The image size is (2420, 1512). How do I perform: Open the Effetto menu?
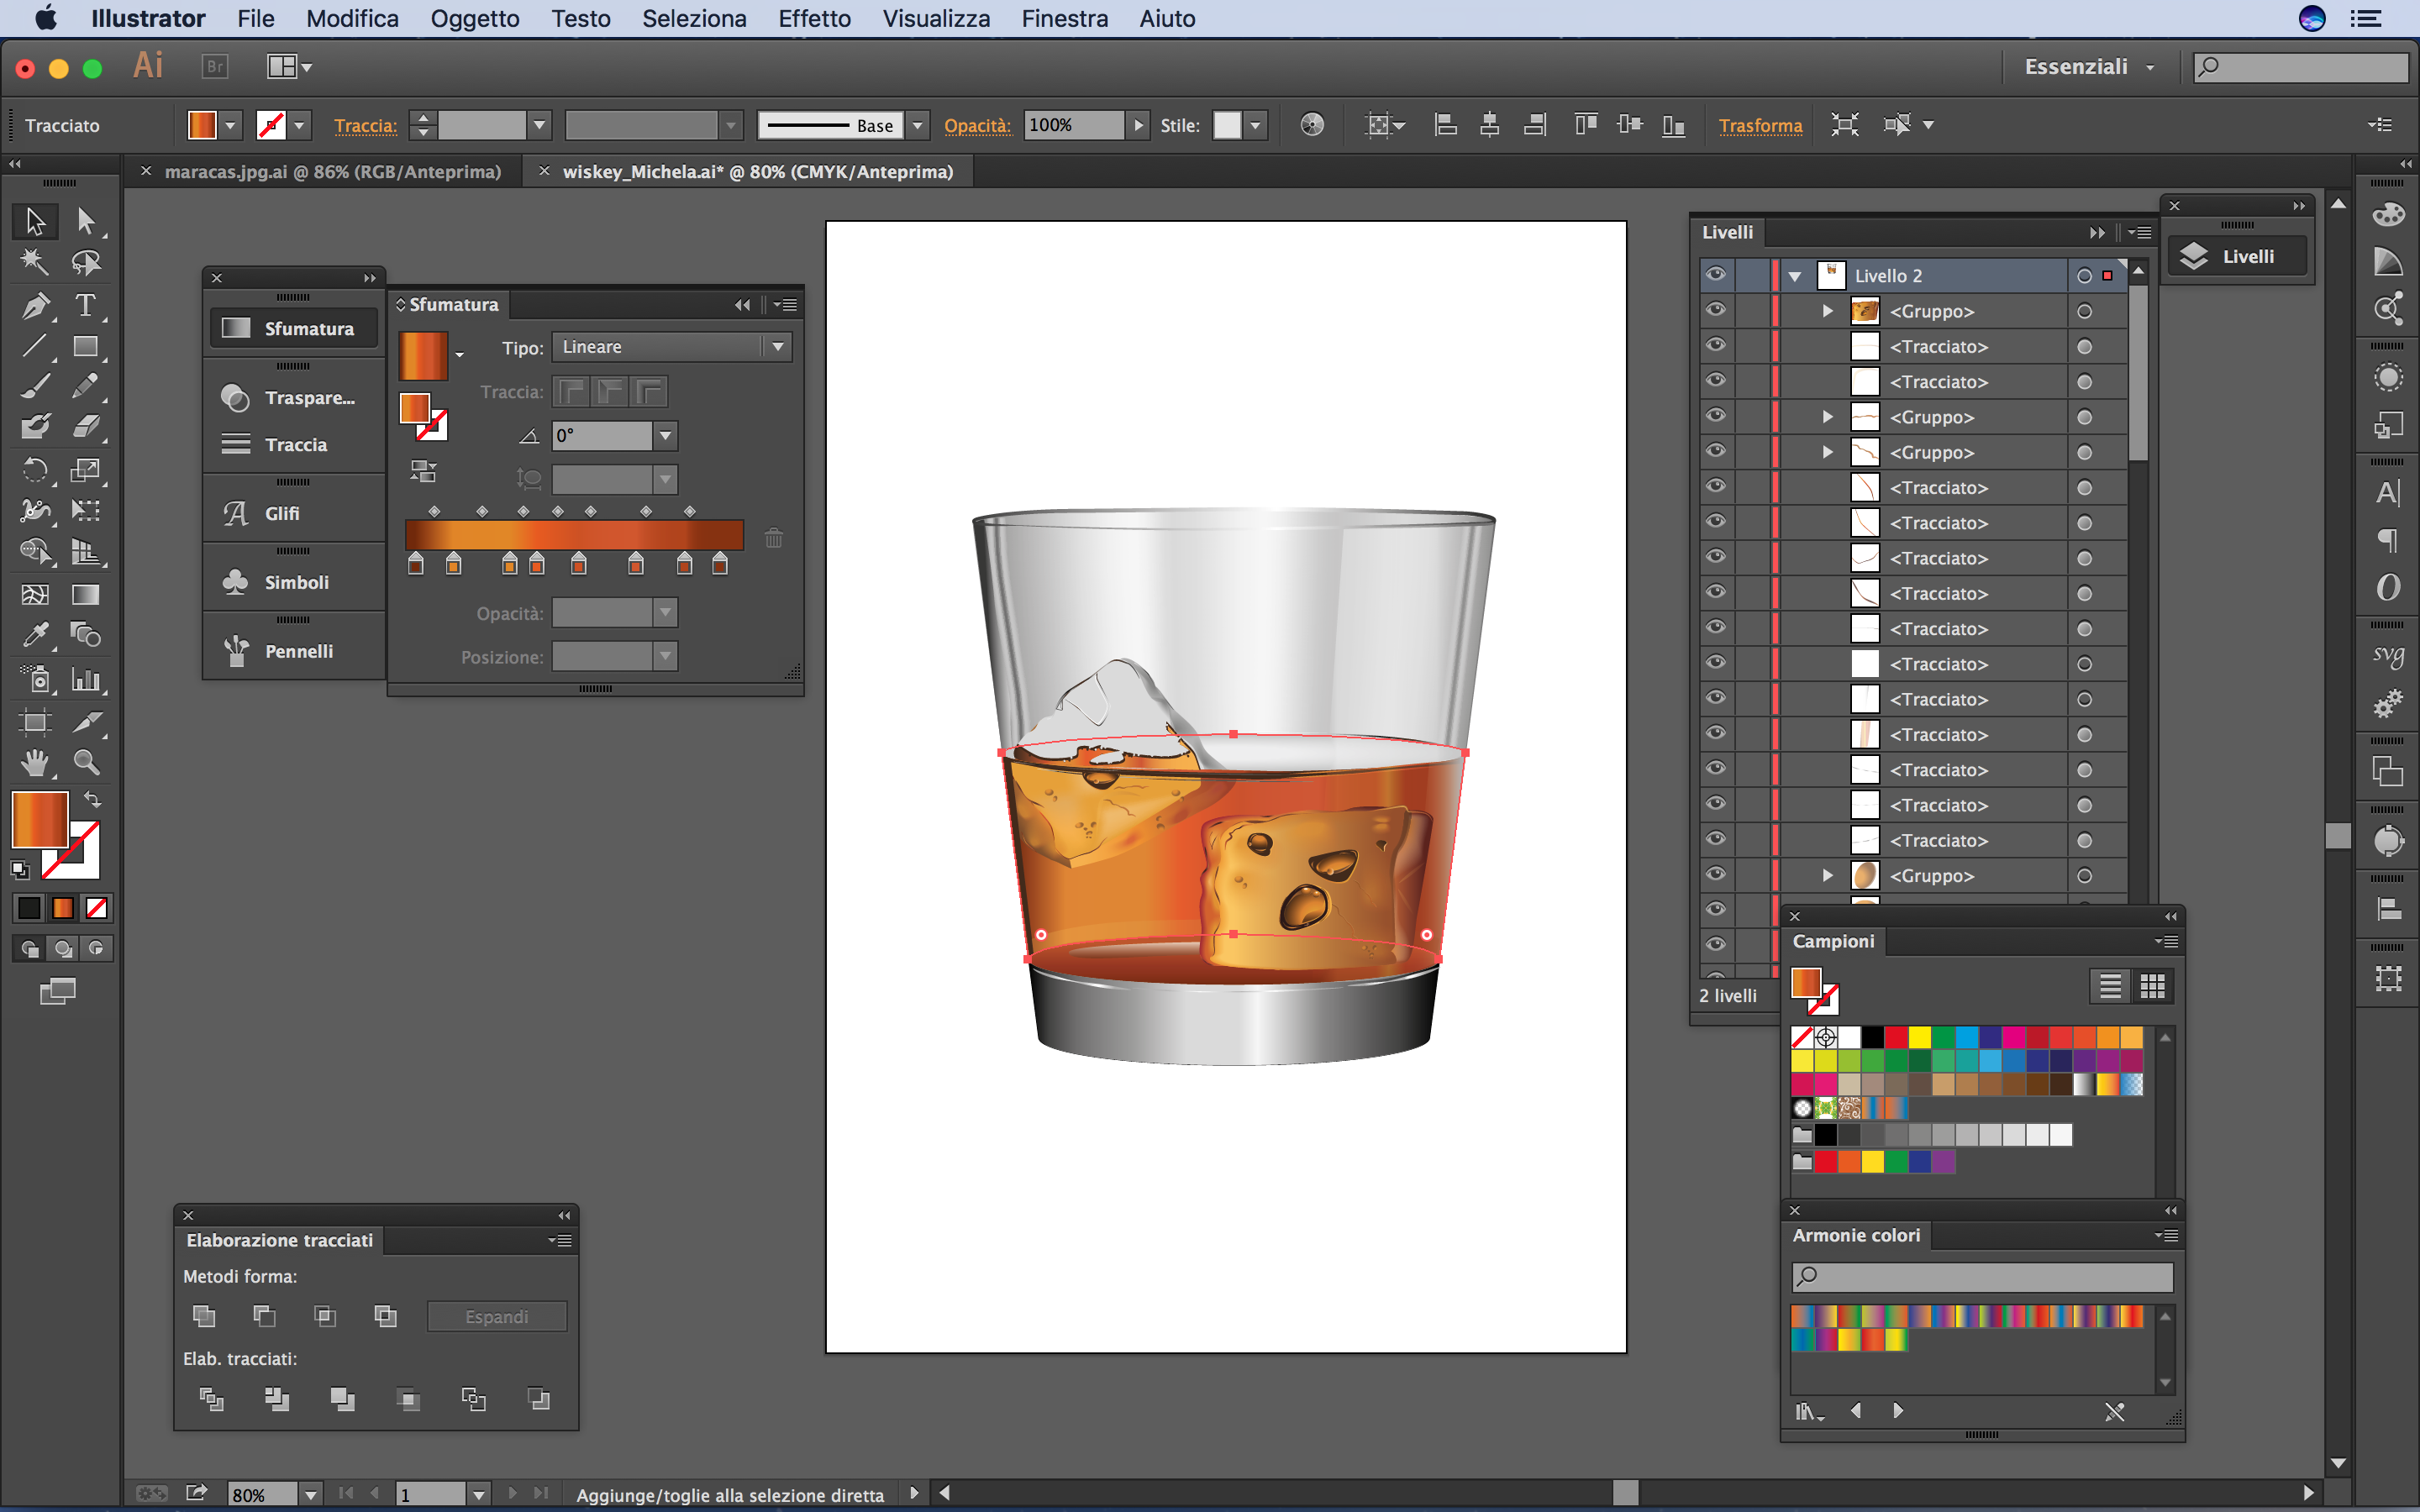[x=814, y=19]
